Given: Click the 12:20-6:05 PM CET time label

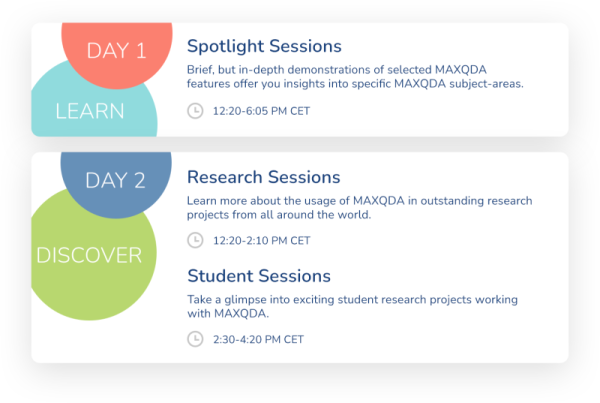Looking at the screenshot, I should pos(261,111).
